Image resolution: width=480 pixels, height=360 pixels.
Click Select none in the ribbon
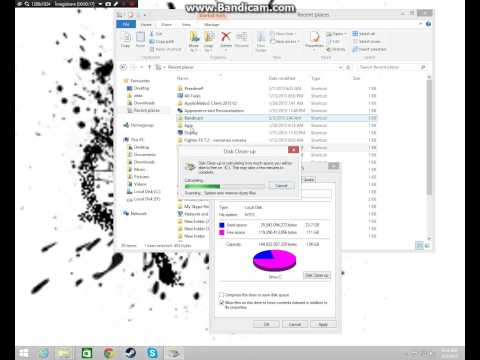point(366,41)
